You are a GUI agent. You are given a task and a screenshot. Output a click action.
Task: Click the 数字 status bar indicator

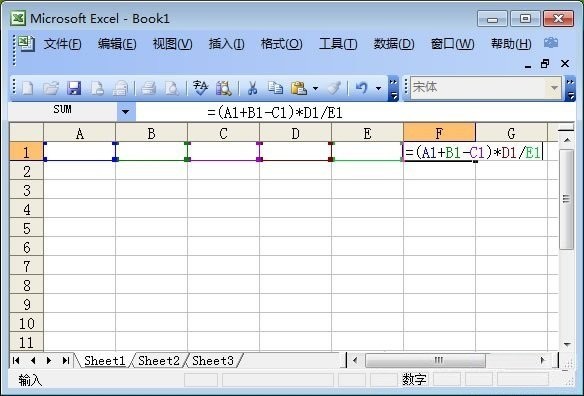(x=414, y=380)
